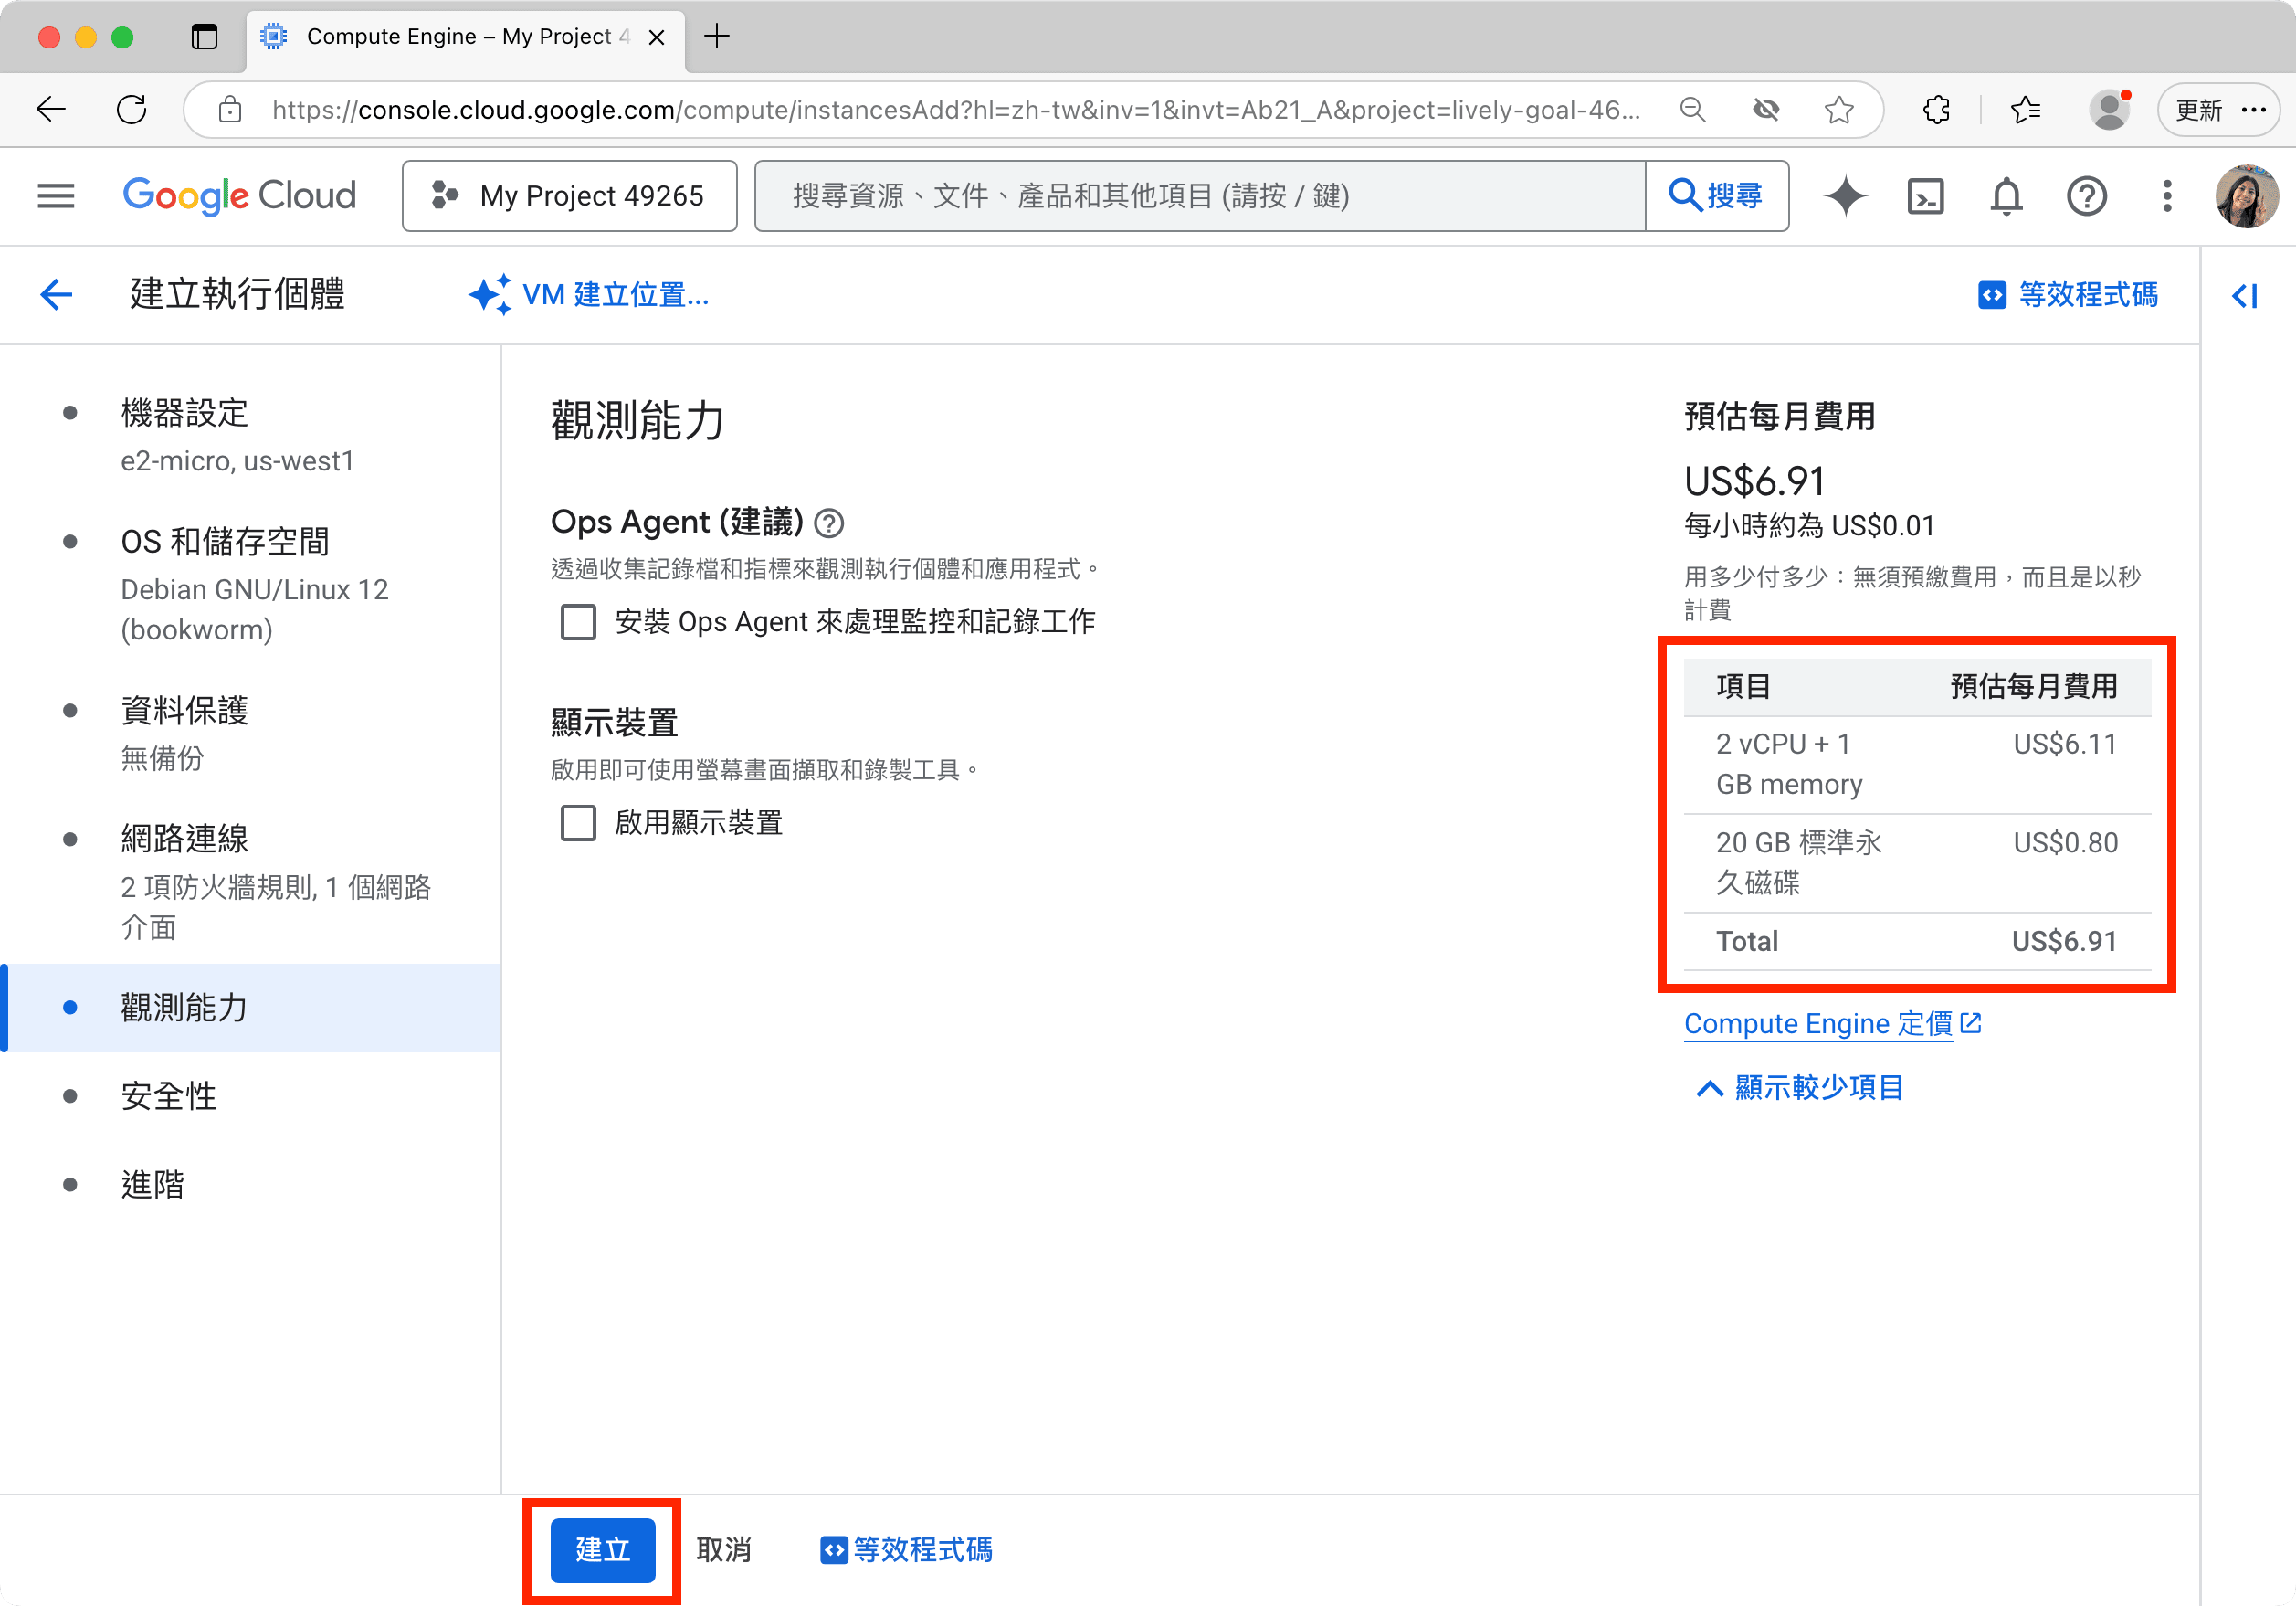Image resolution: width=2296 pixels, height=1606 pixels.
Task: Click the 更新 browser update button
Action: click(2218, 109)
